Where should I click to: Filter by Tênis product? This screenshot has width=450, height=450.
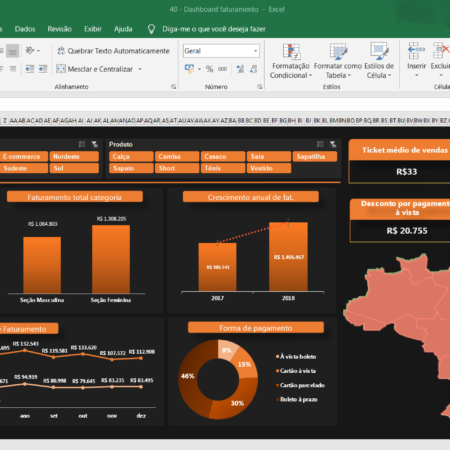[x=223, y=168]
